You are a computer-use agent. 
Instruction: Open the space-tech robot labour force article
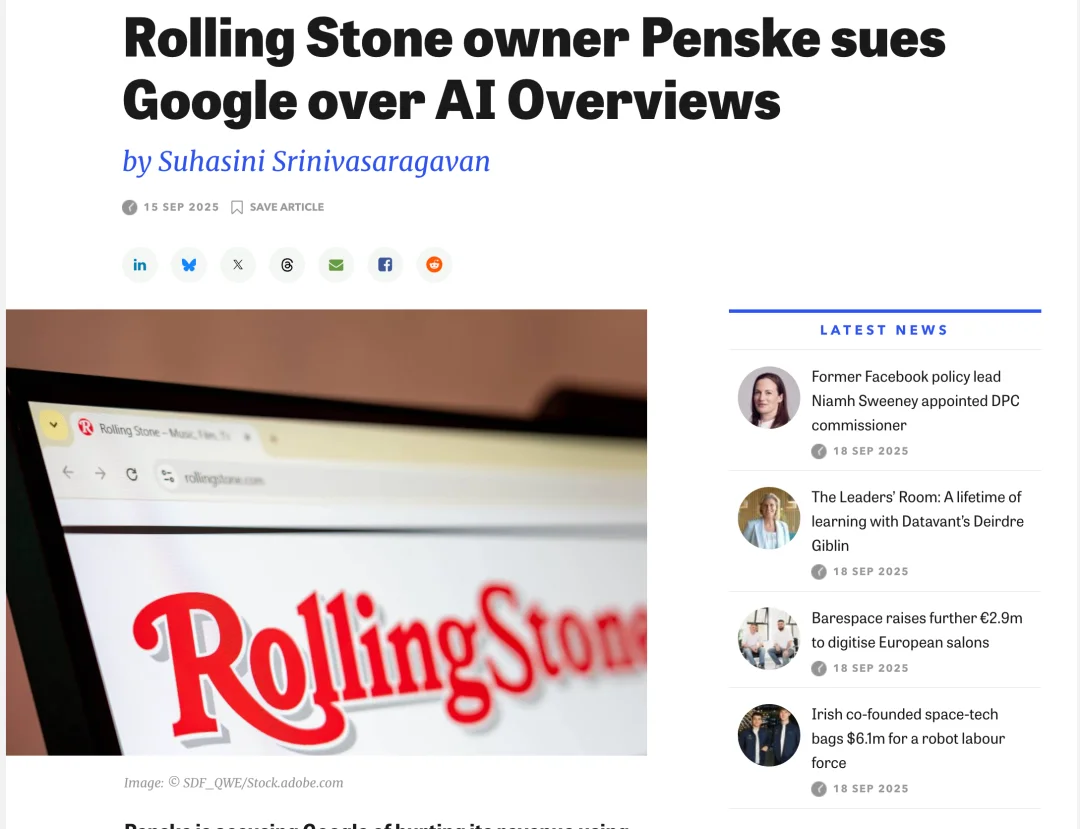[907, 738]
